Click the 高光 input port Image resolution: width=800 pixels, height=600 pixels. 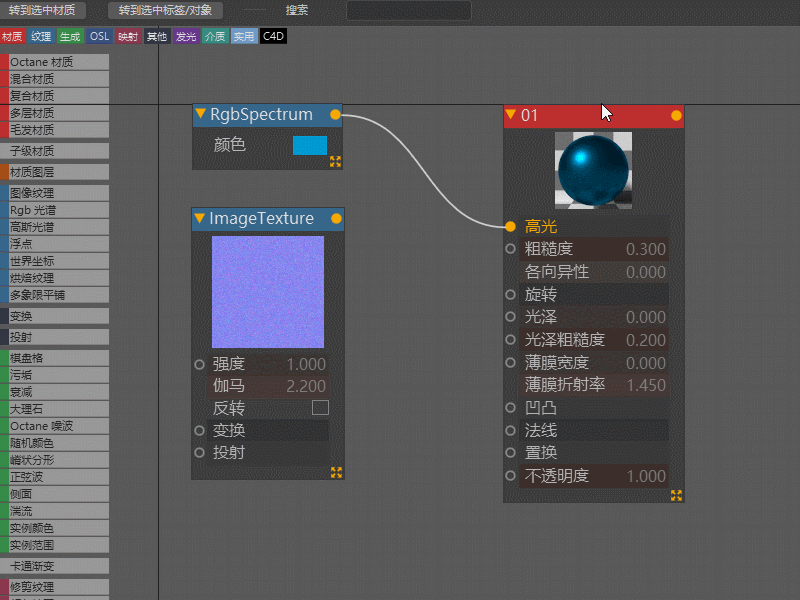click(510, 226)
